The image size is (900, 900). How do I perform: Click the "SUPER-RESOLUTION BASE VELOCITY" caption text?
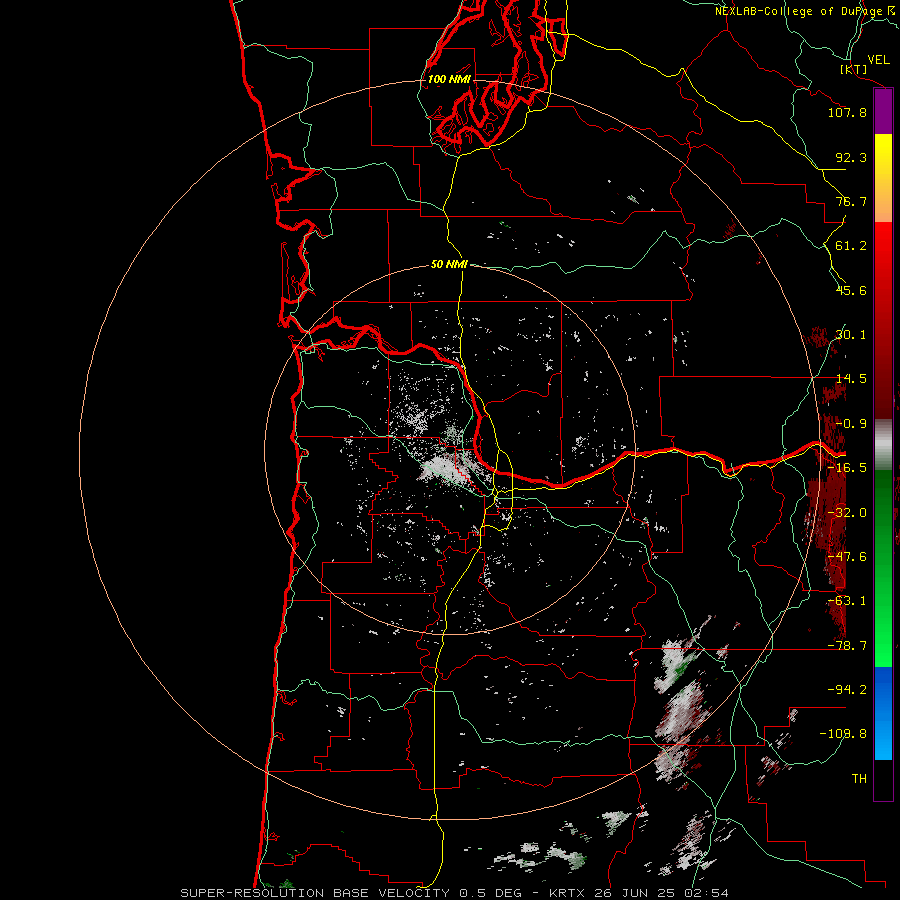[x=316, y=893]
